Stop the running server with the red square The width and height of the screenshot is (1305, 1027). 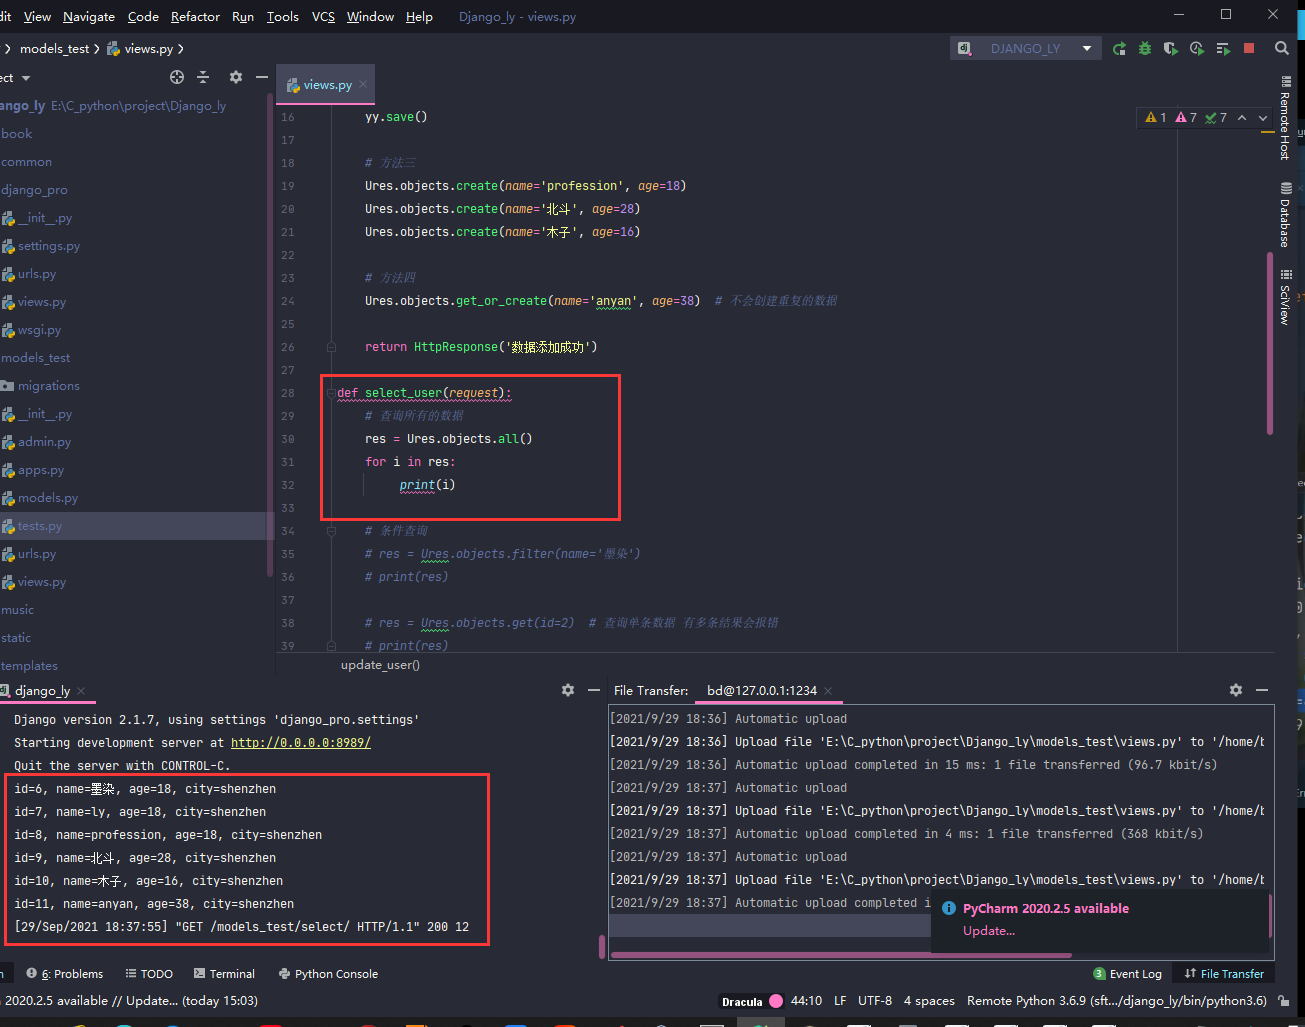click(x=1249, y=48)
